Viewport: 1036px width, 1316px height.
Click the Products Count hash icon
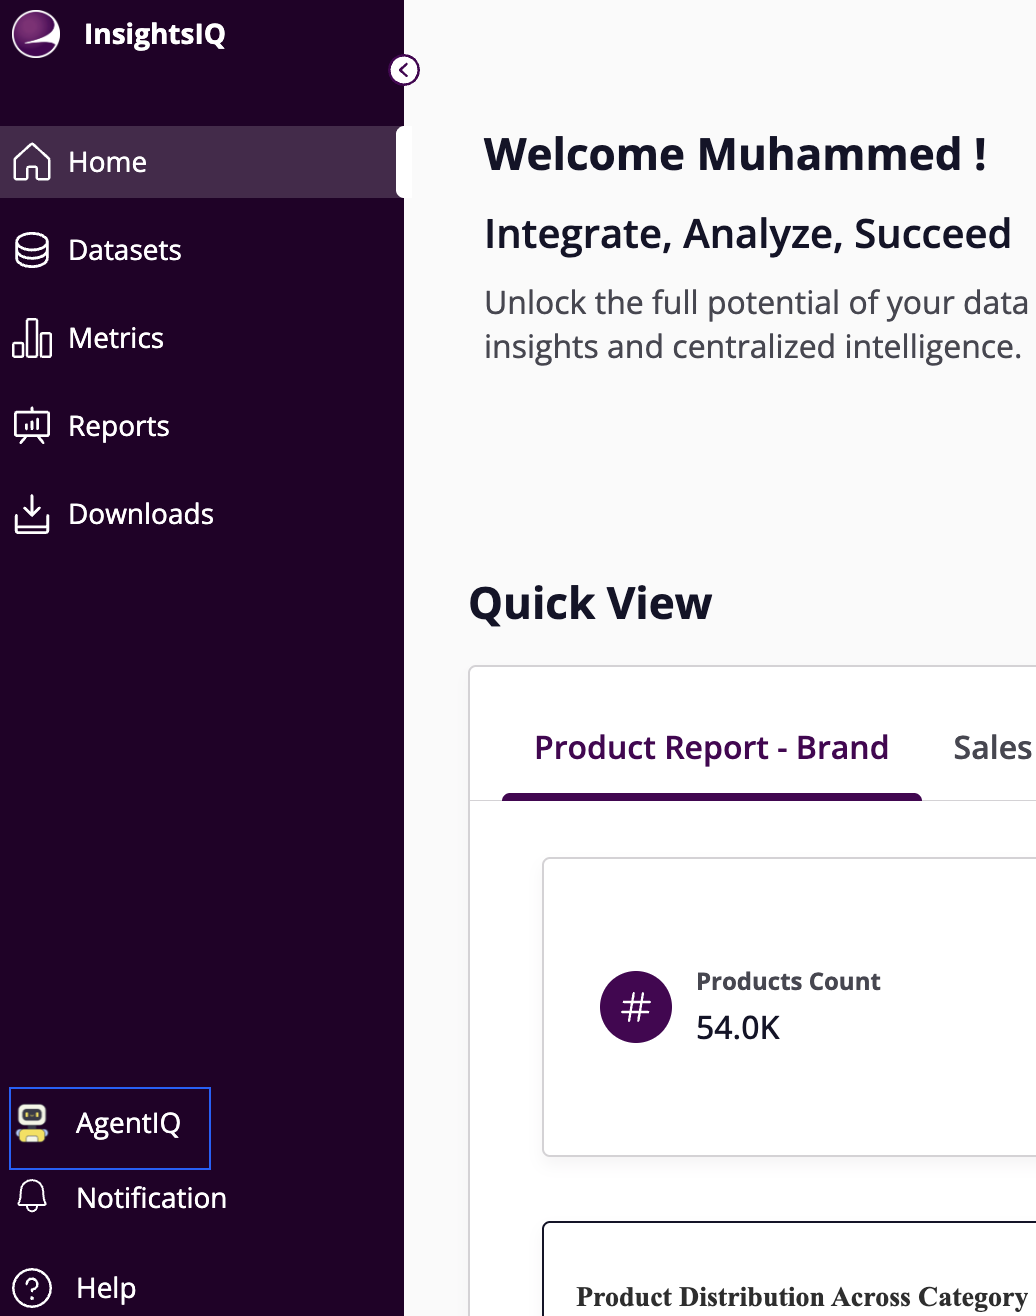pos(636,1007)
